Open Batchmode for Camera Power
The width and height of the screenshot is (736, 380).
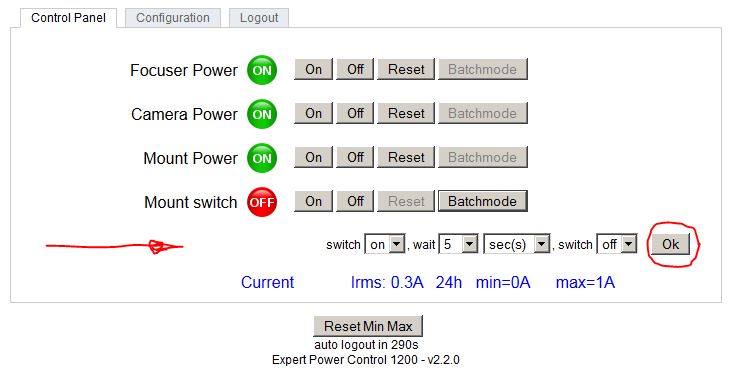[483, 114]
